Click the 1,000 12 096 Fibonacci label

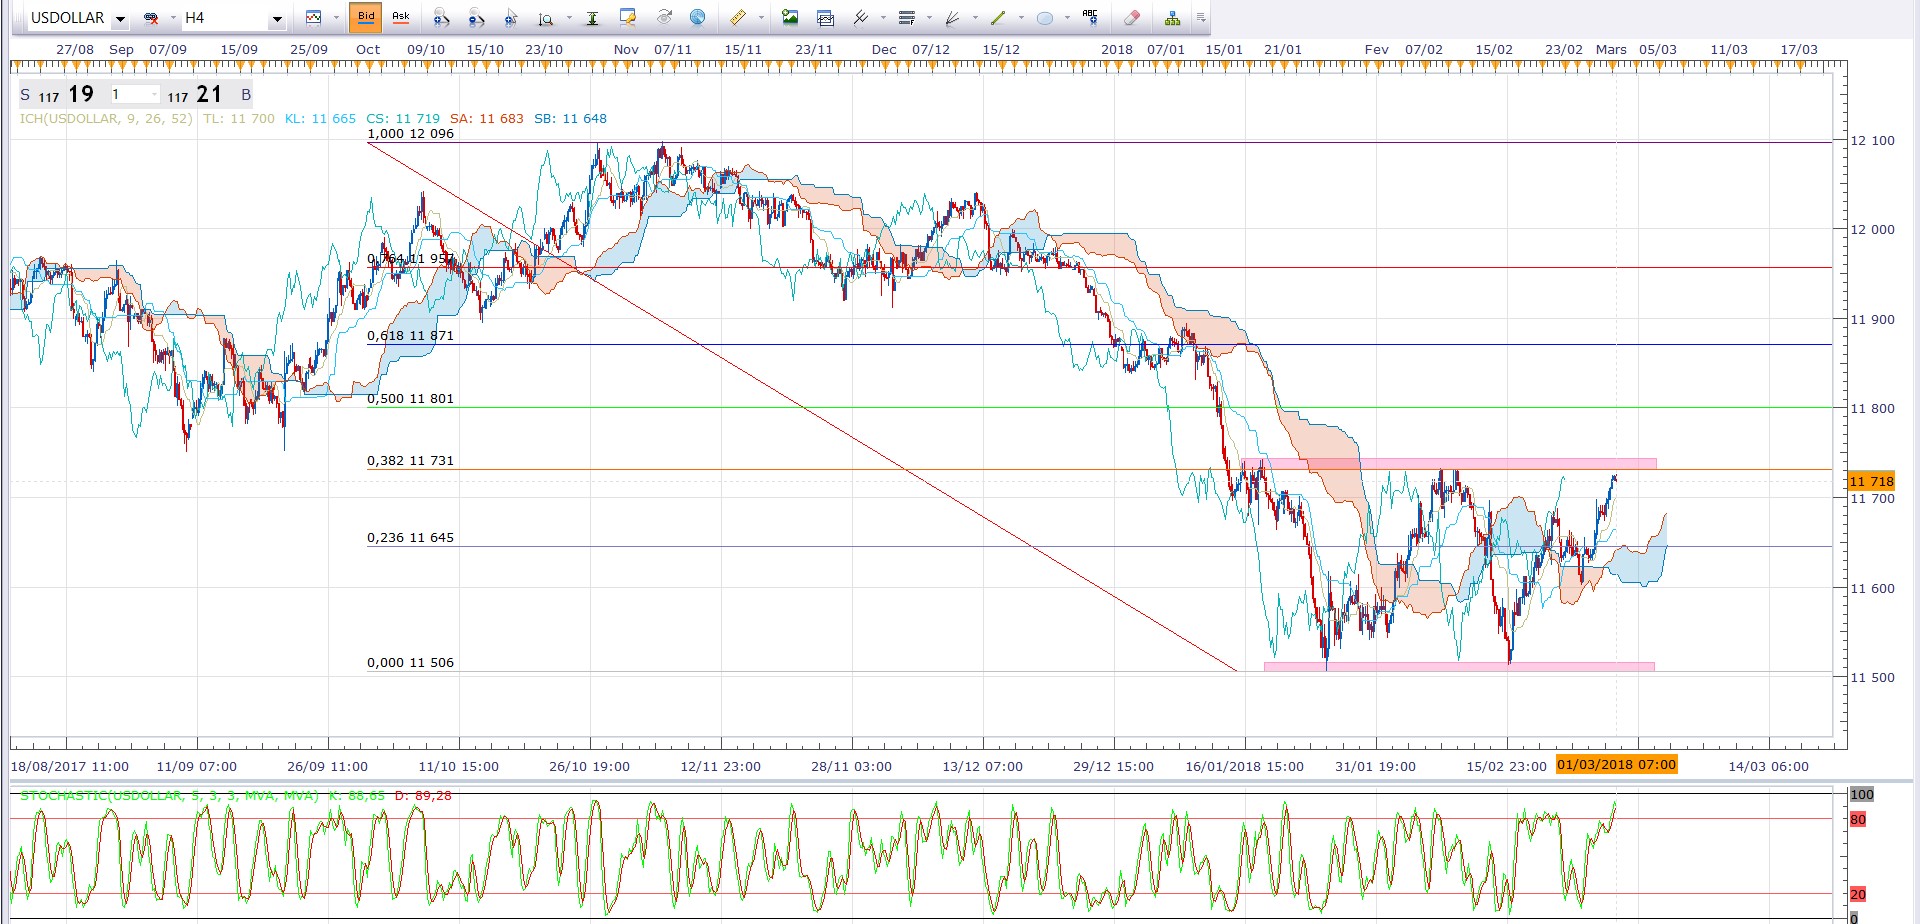411,133
